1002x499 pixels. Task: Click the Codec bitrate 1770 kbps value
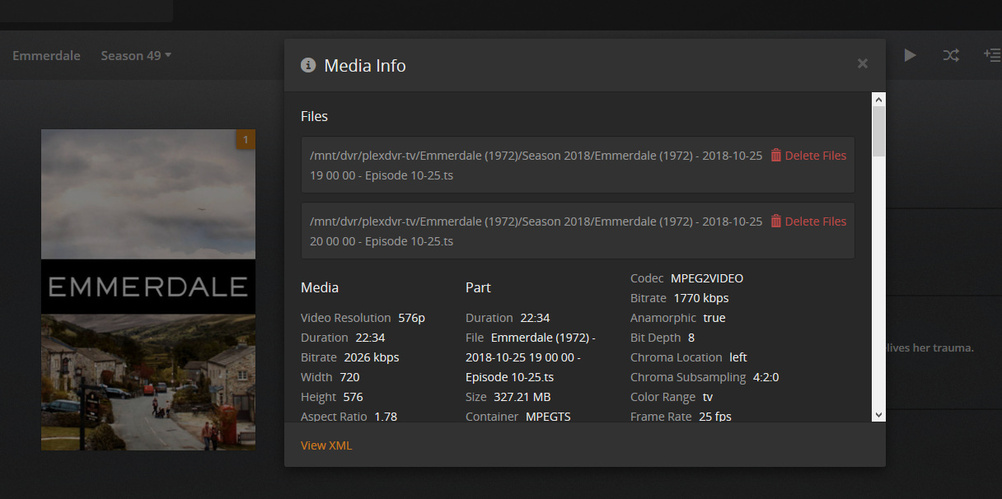[x=701, y=298]
